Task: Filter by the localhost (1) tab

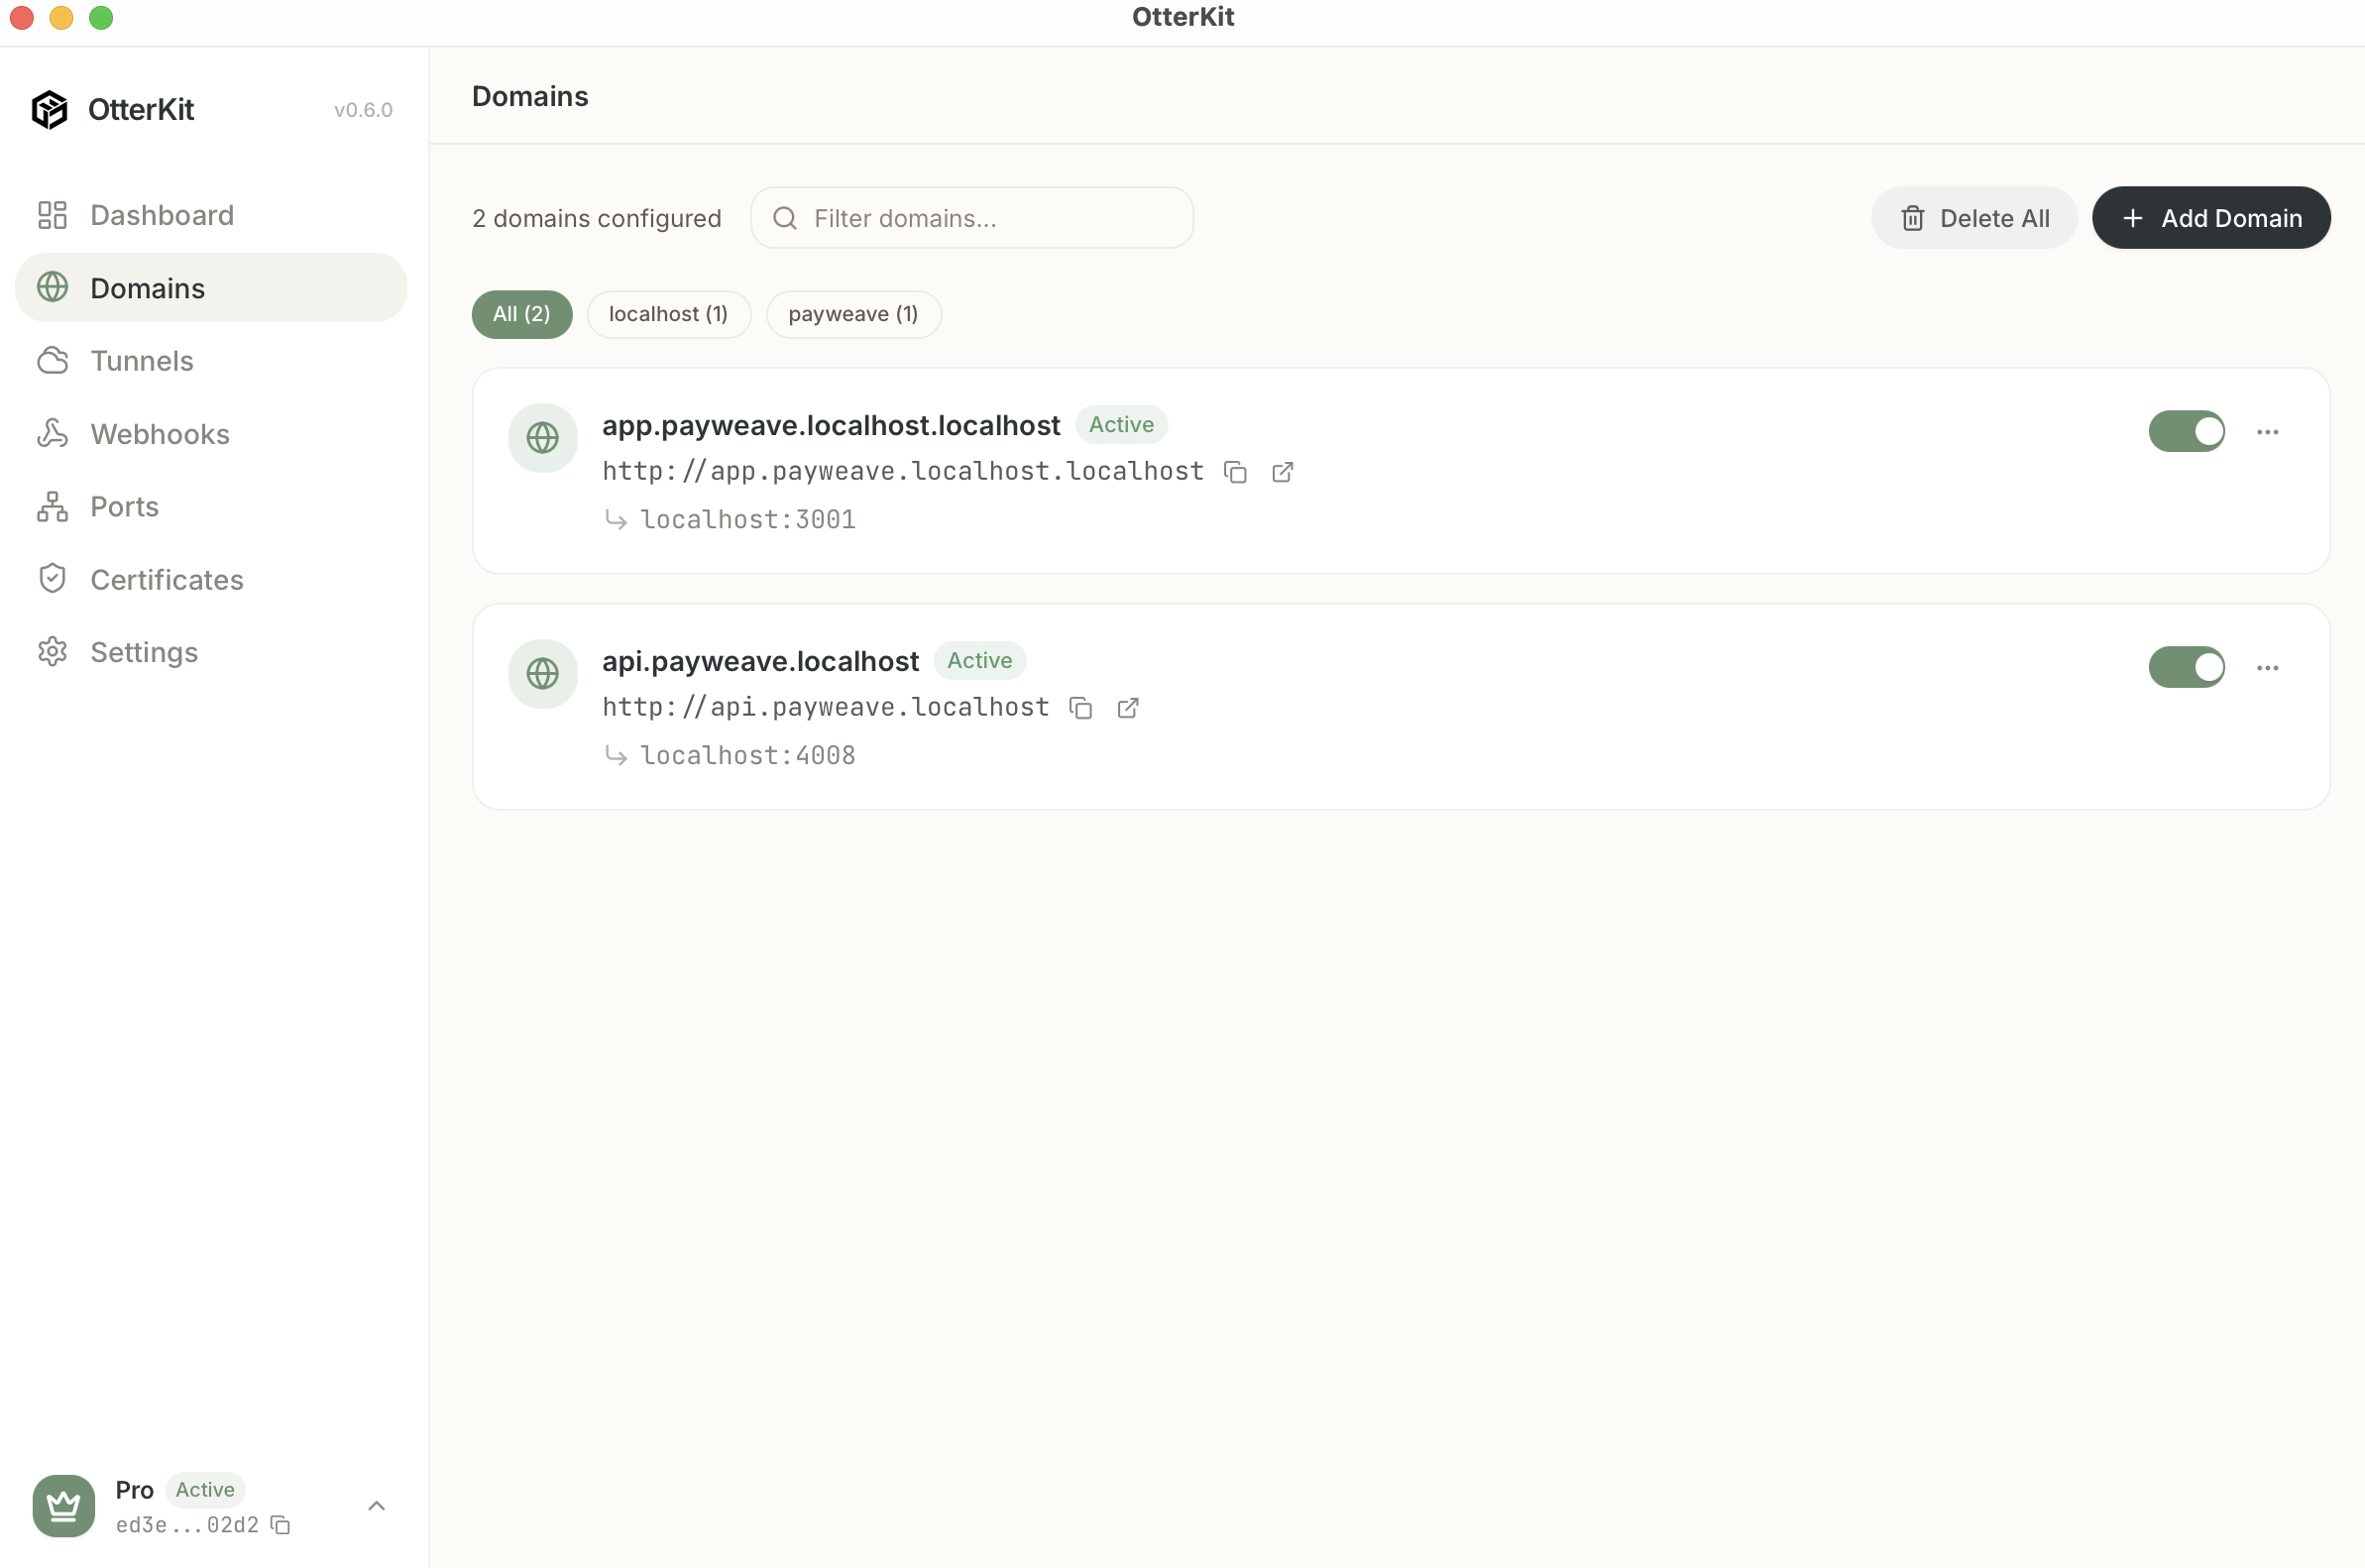Action: tap(668, 314)
